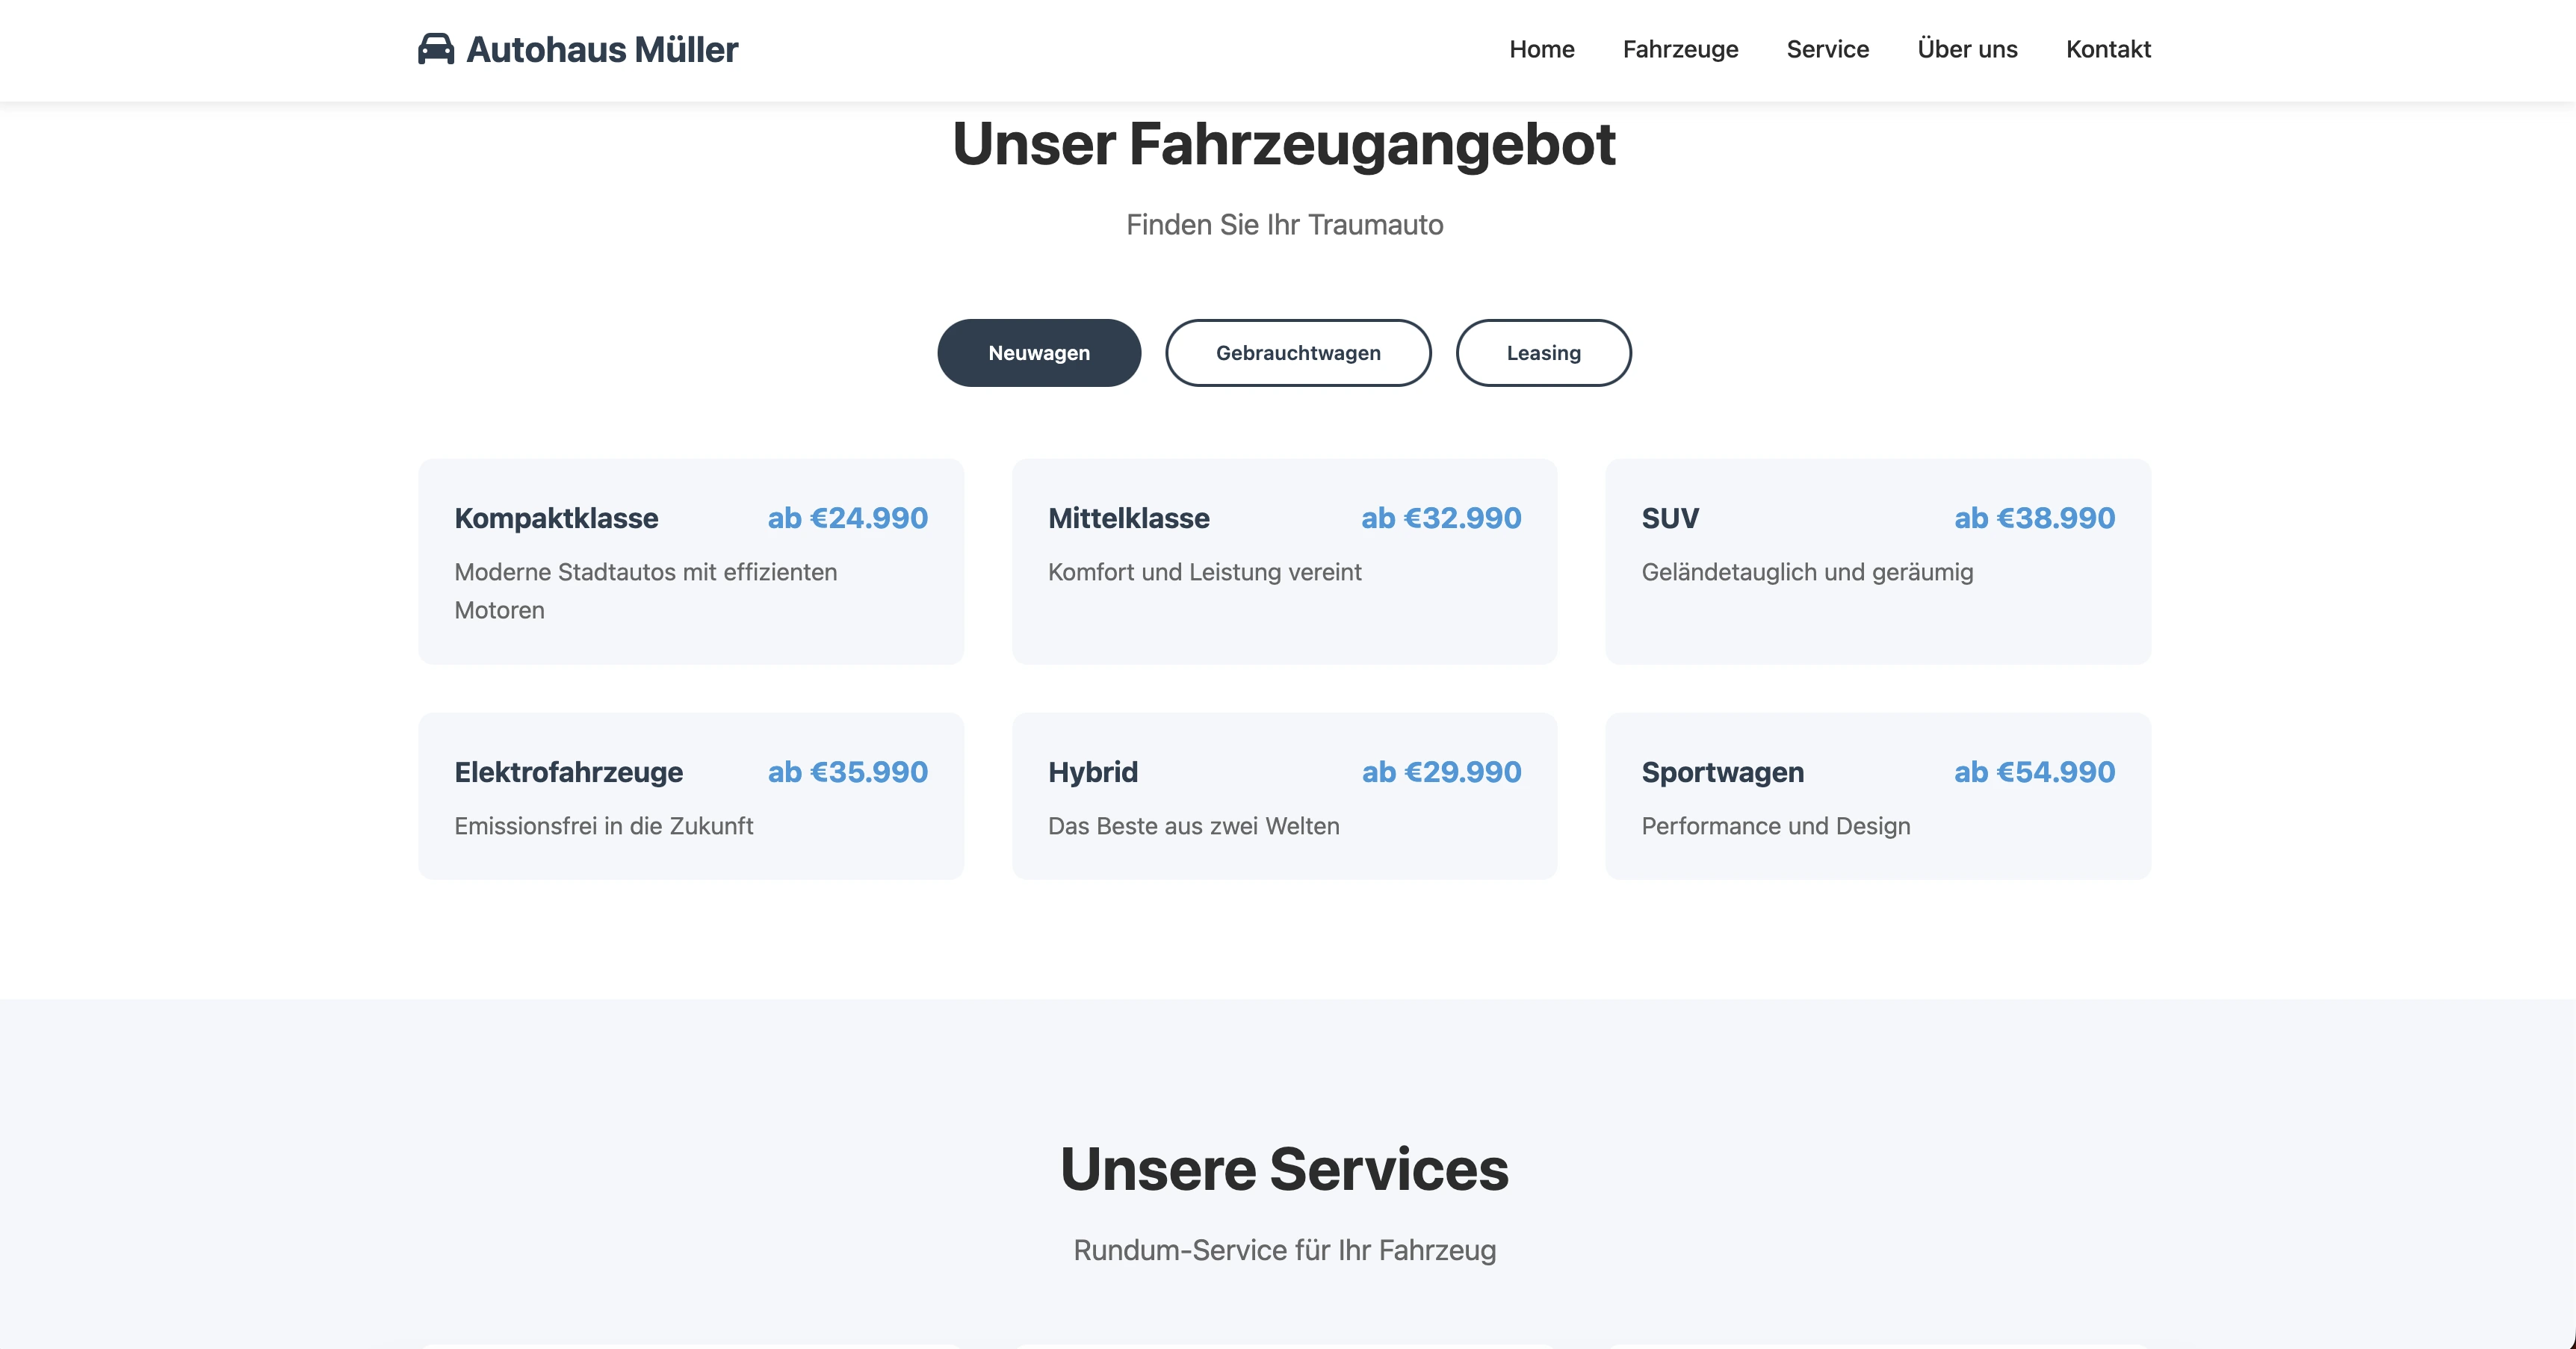This screenshot has width=2576, height=1349.
Task: Go to the Über uns page
Action: 1967,49
